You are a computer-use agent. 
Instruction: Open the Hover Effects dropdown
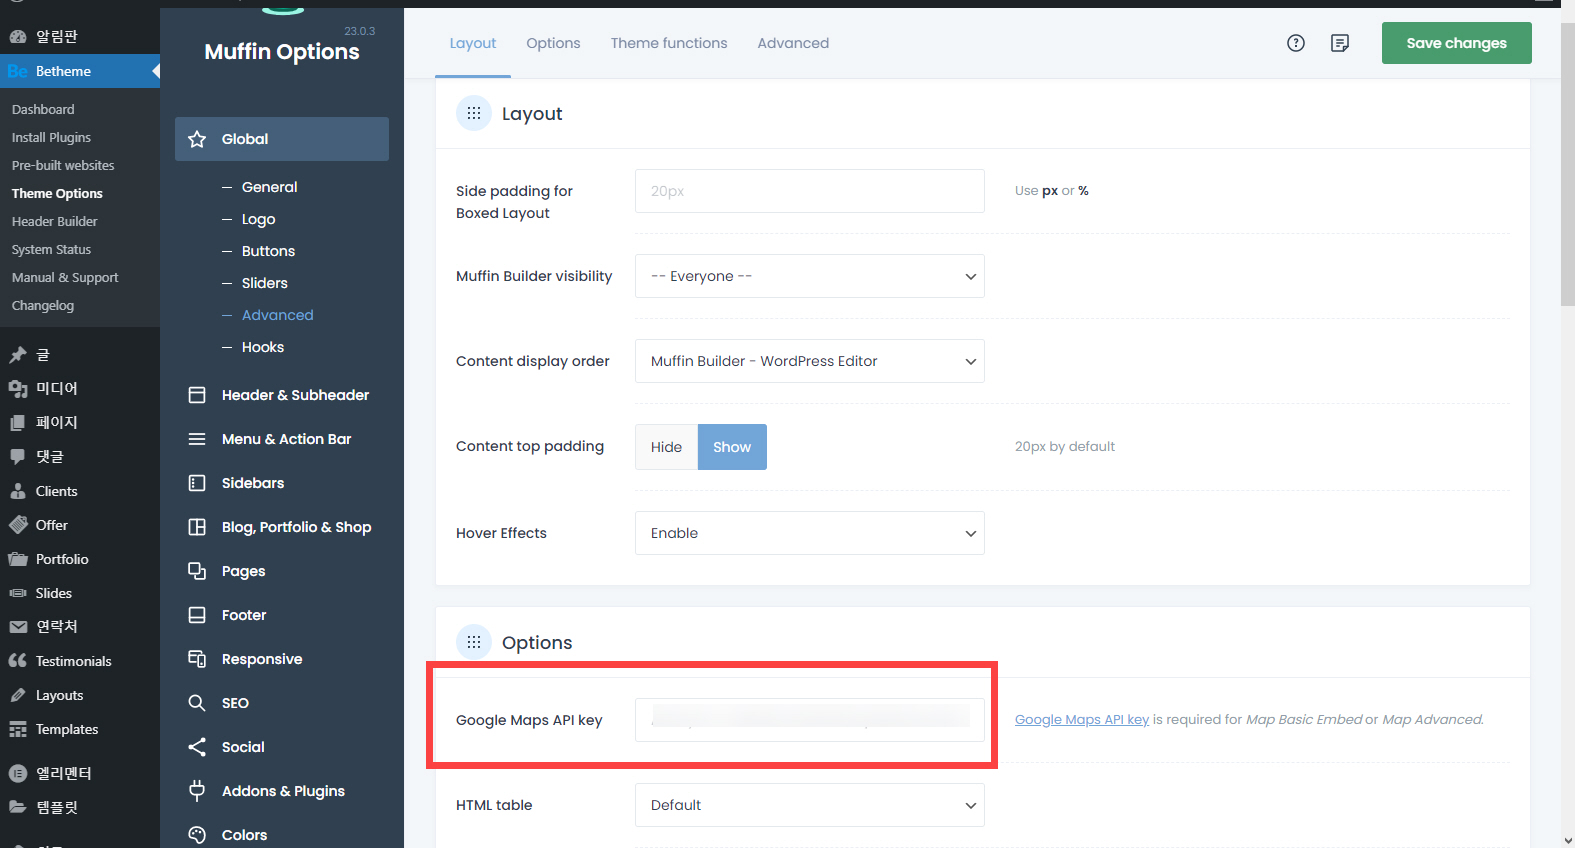(x=810, y=533)
